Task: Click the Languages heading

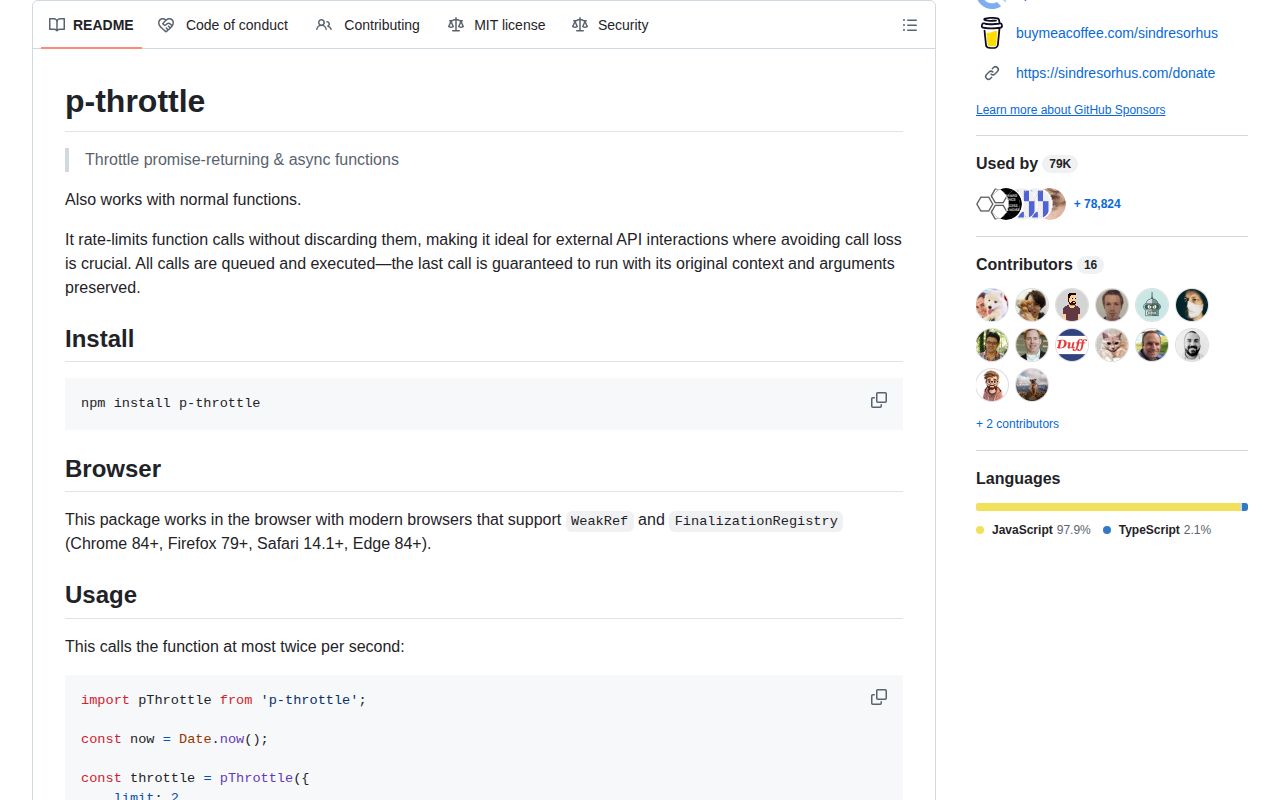Action: [x=1018, y=478]
